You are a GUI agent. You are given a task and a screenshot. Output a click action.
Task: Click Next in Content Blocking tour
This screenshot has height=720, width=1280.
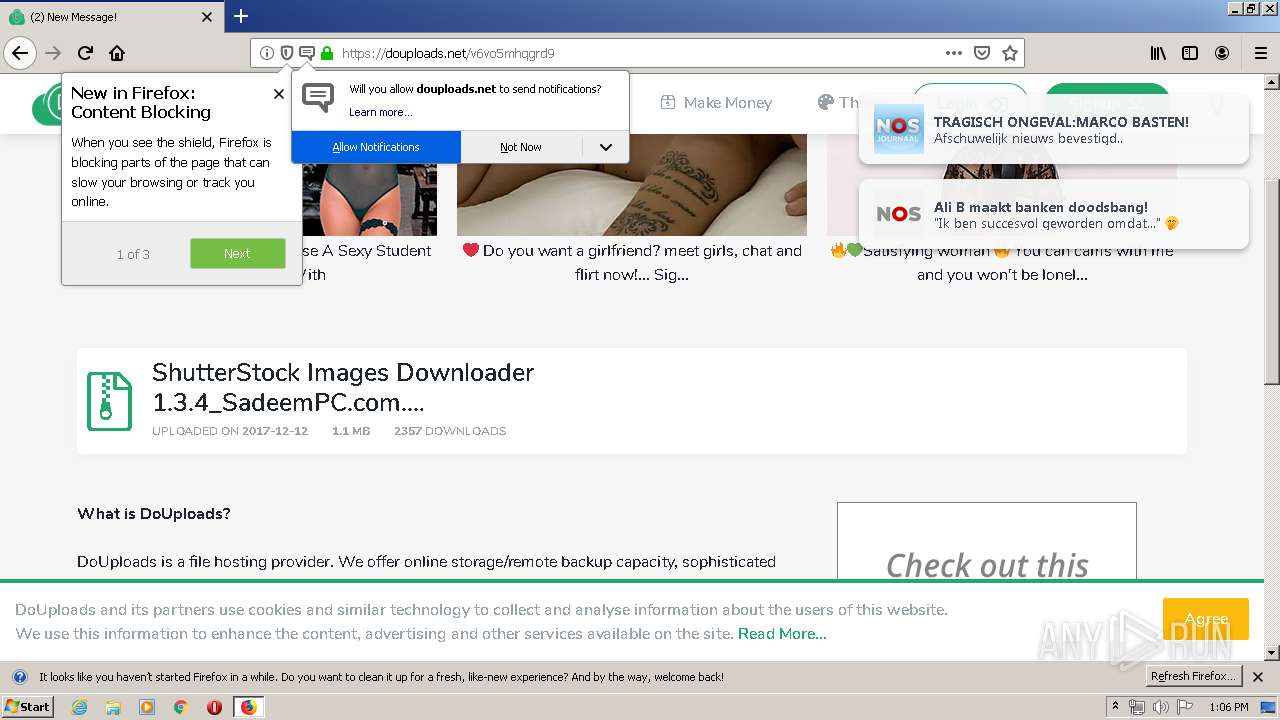(x=237, y=253)
